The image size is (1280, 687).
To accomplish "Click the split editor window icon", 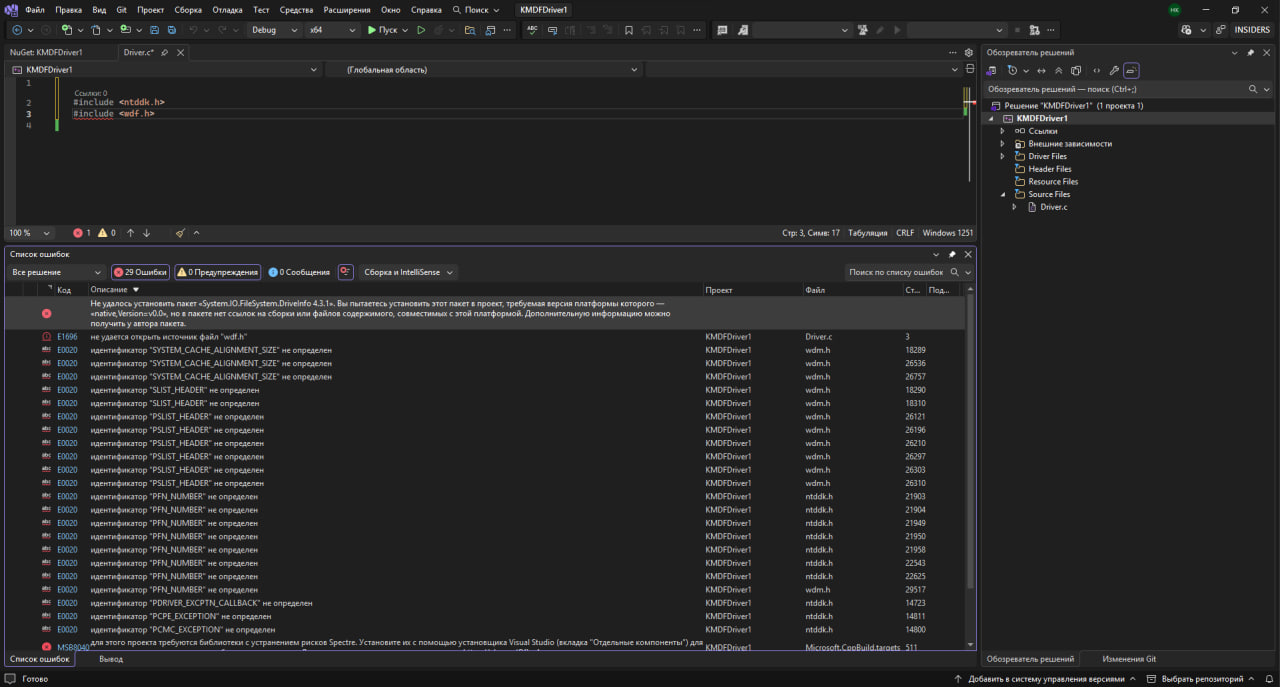I will (x=969, y=69).
